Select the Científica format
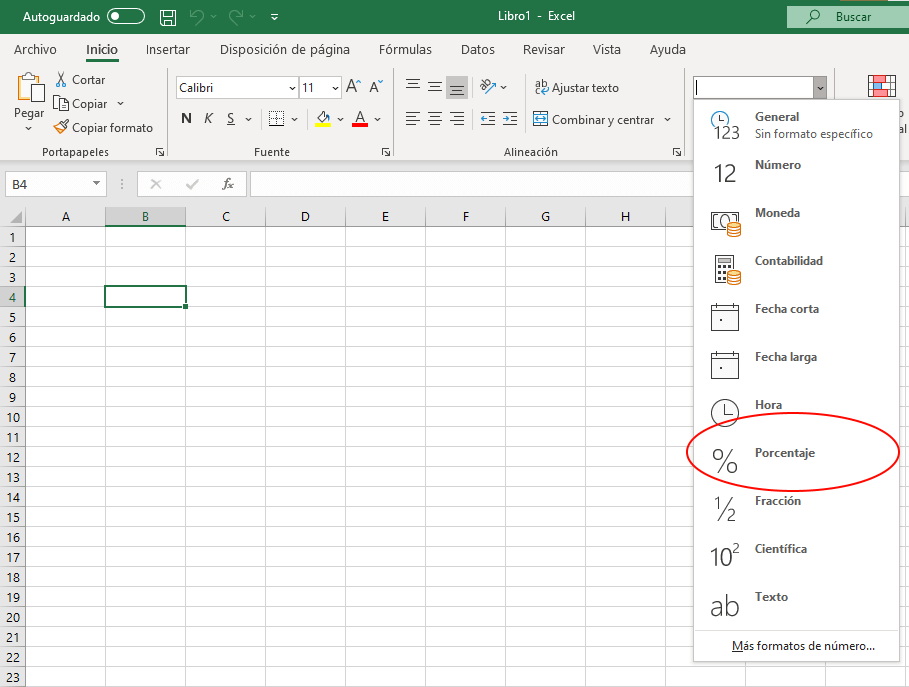 797,557
